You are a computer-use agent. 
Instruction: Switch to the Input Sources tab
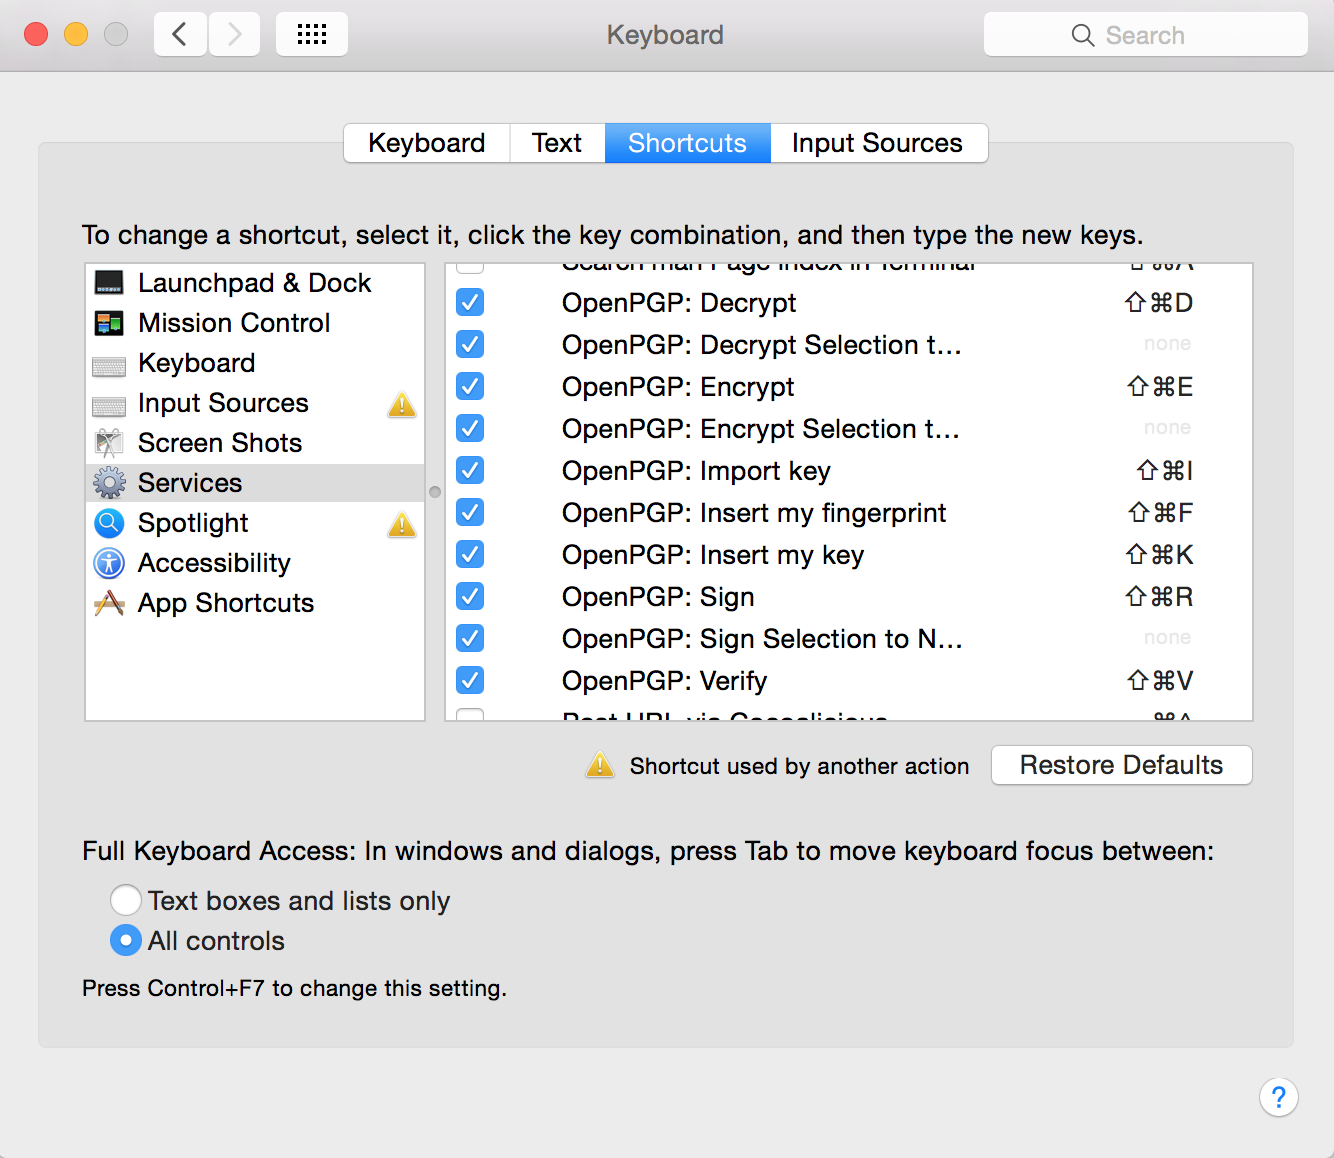pyautogui.click(x=877, y=143)
